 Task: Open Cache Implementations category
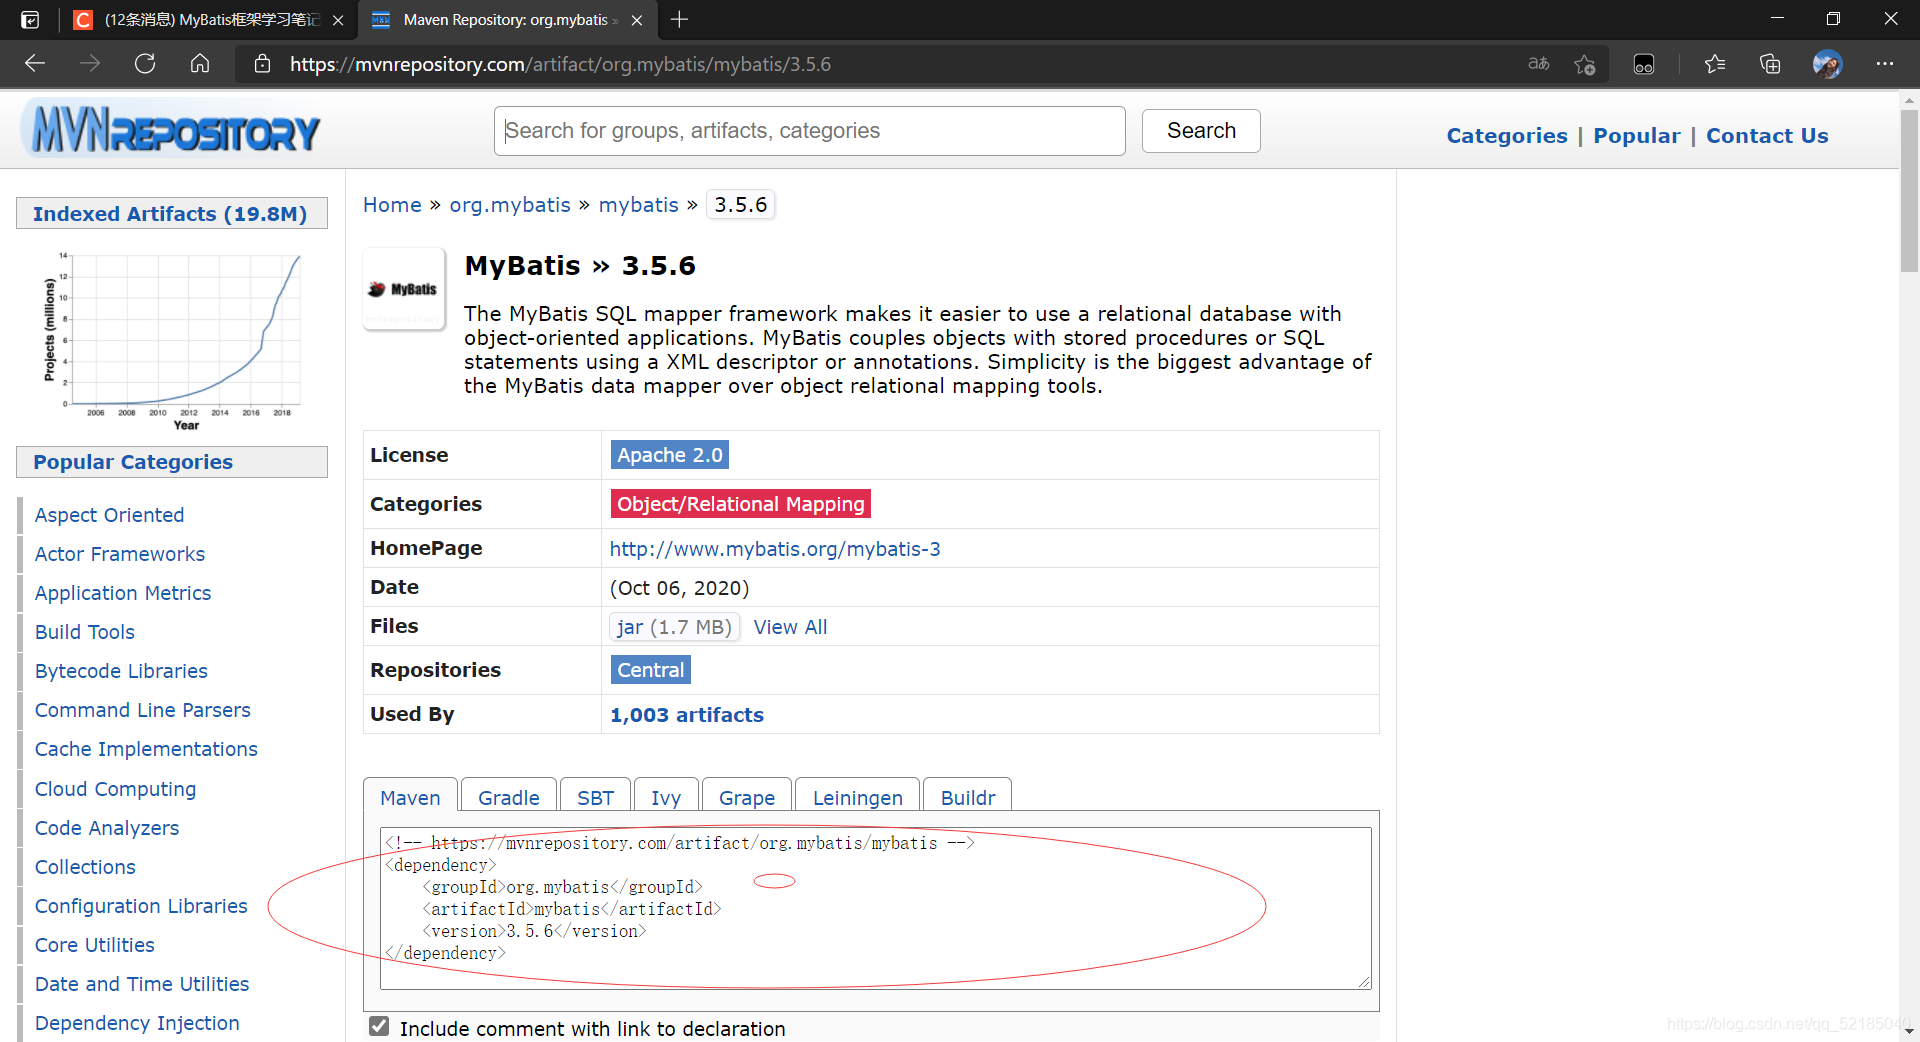146,749
